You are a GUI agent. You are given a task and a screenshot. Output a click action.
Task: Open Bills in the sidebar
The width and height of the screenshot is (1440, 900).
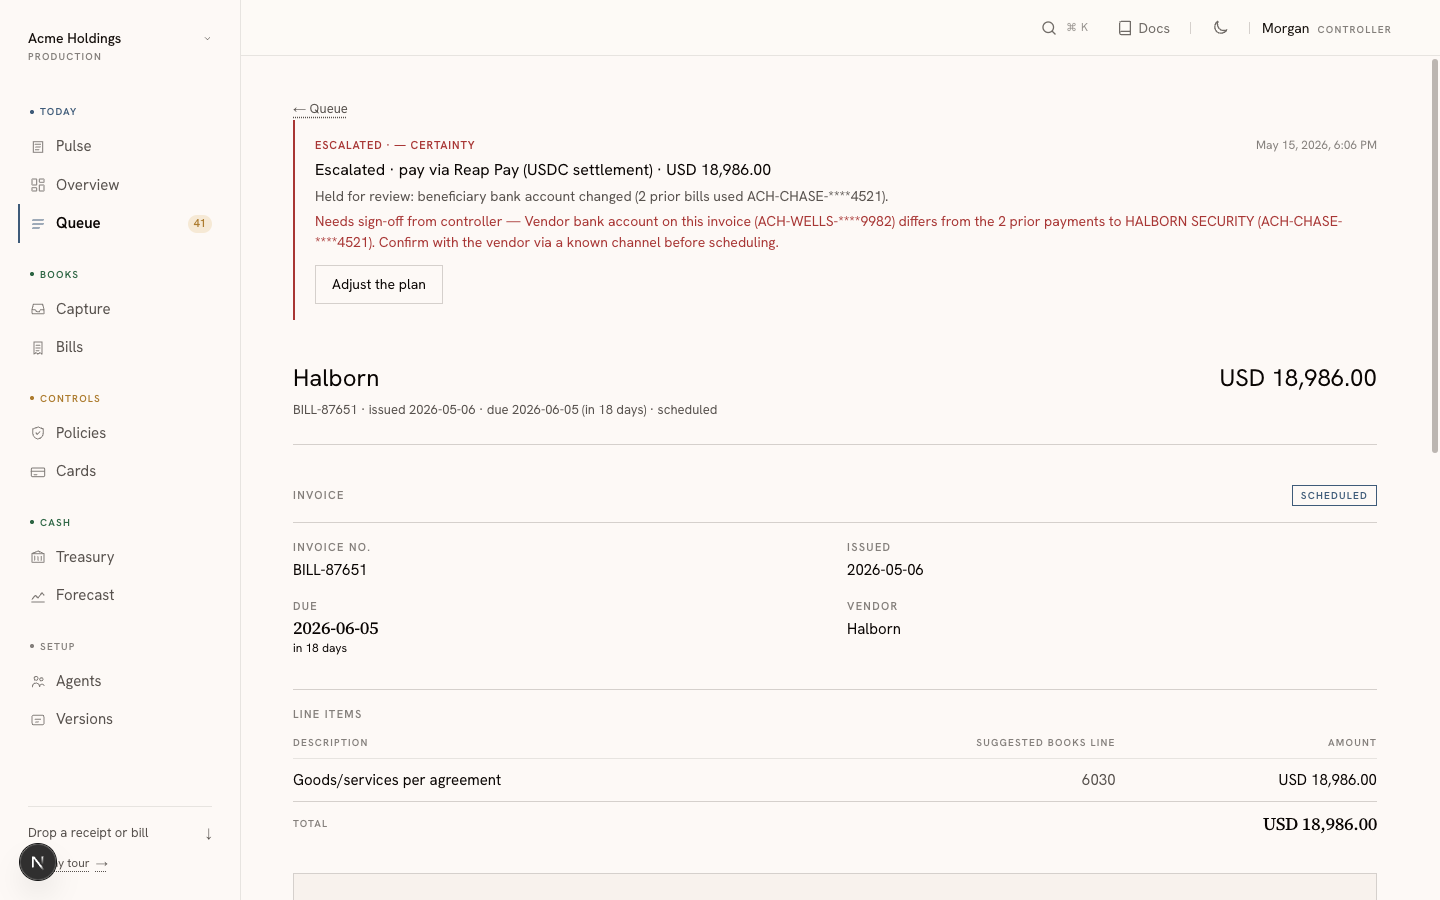click(120, 348)
